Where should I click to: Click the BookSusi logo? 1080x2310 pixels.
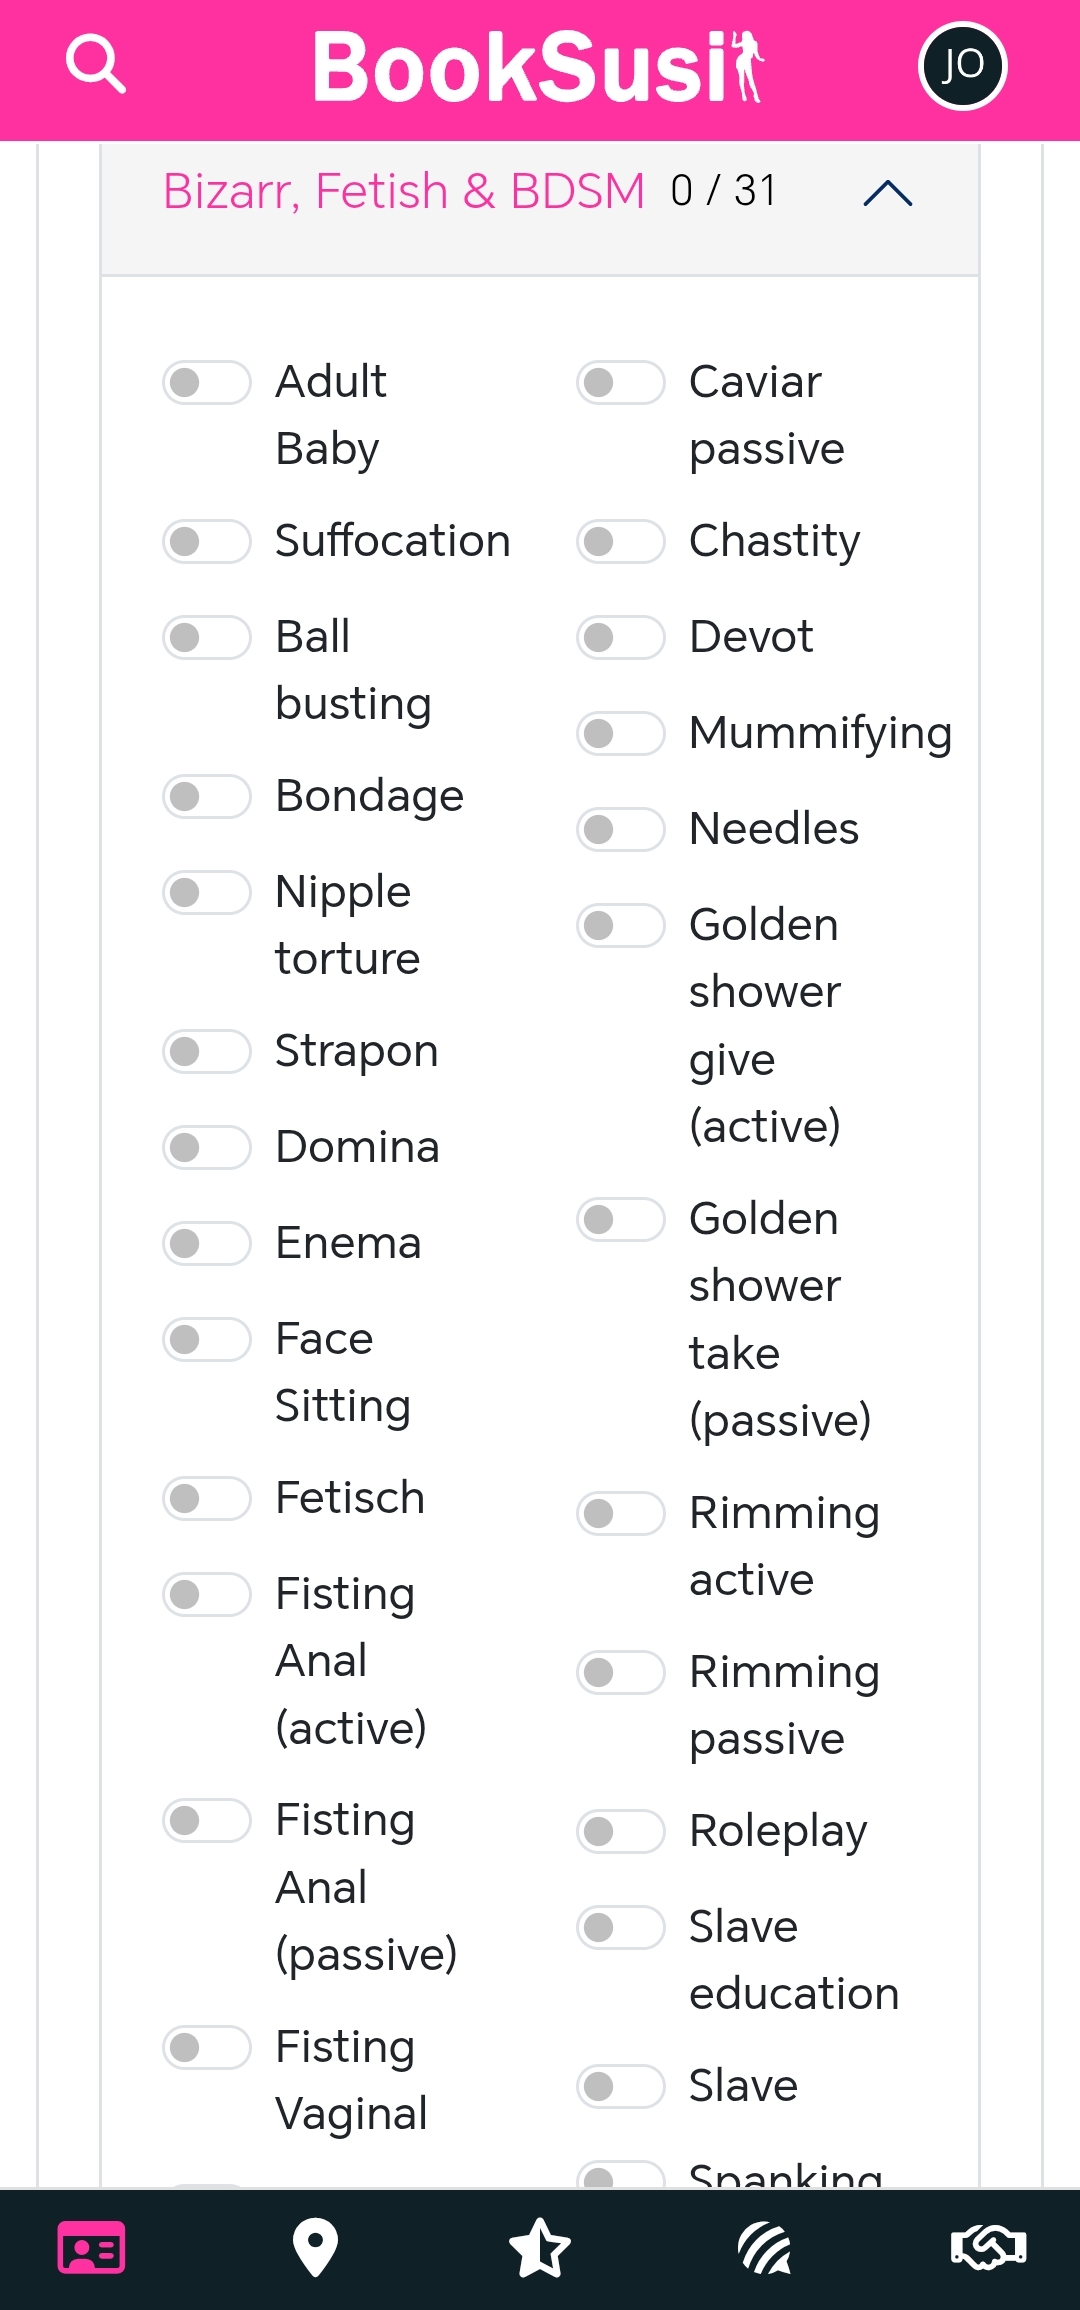(538, 67)
